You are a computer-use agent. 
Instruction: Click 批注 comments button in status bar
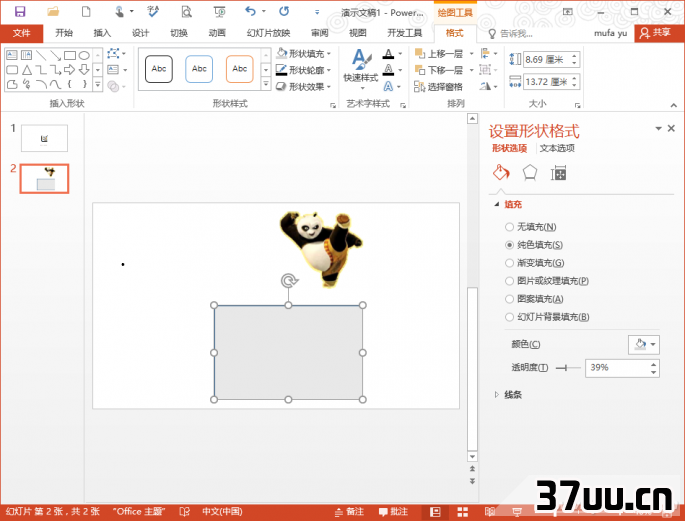point(393,512)
